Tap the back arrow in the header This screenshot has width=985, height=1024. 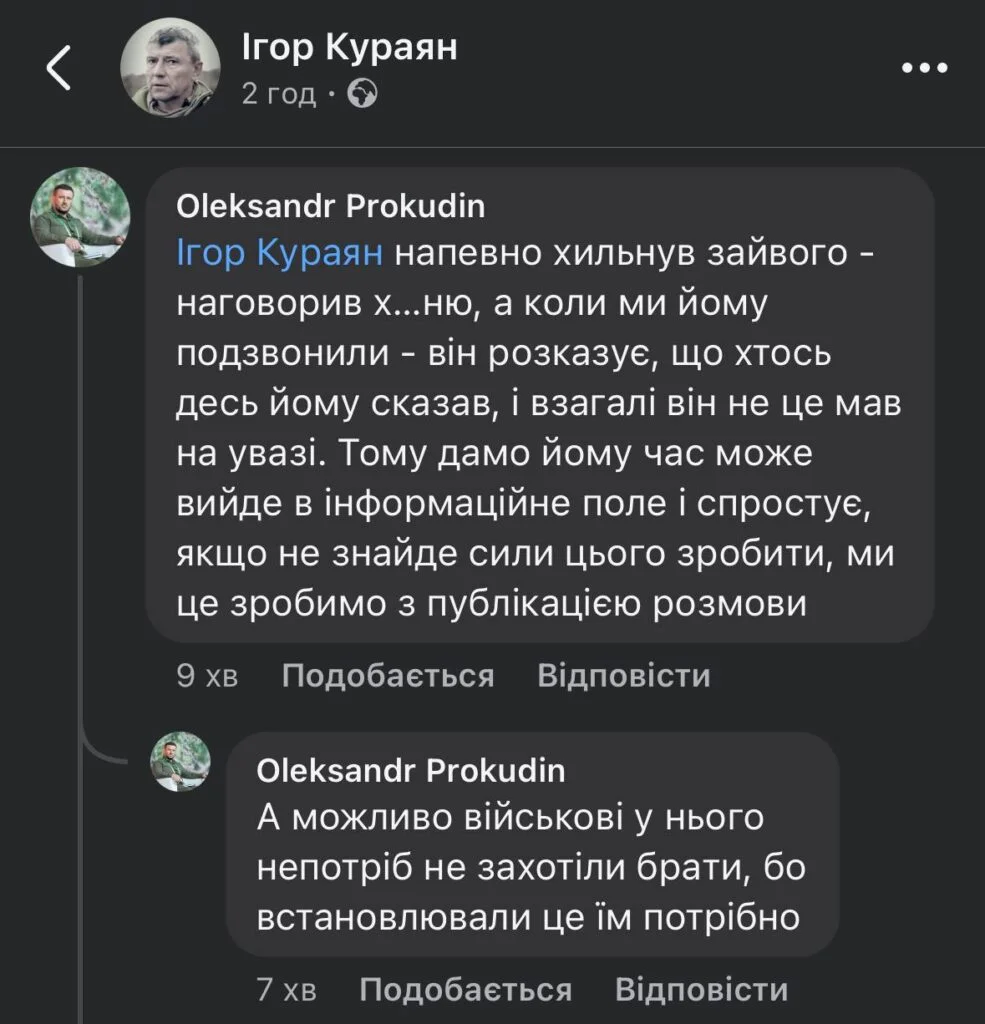tap(59, 69)
